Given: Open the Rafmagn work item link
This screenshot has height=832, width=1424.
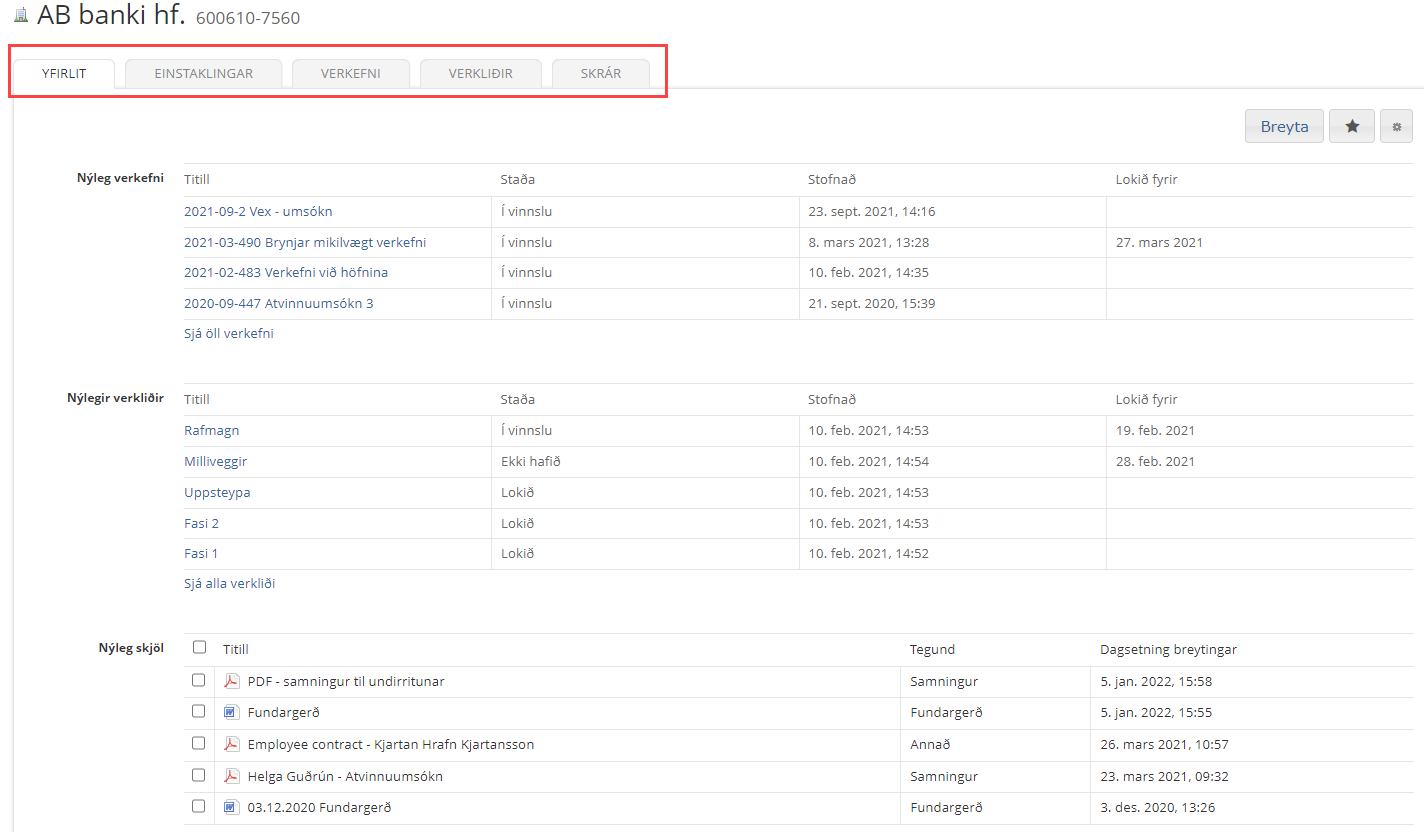Looking at the screenshot, I should tap(211, 431).
